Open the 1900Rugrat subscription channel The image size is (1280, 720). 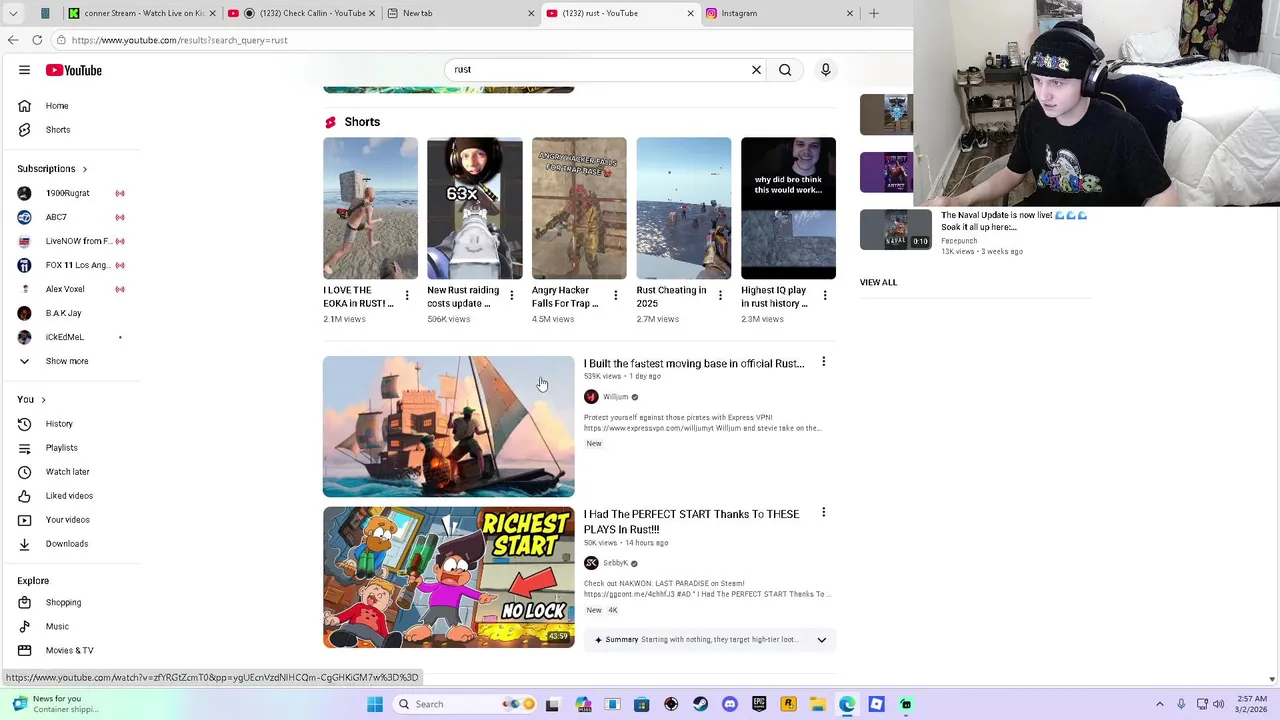click(x=70, y=193)
